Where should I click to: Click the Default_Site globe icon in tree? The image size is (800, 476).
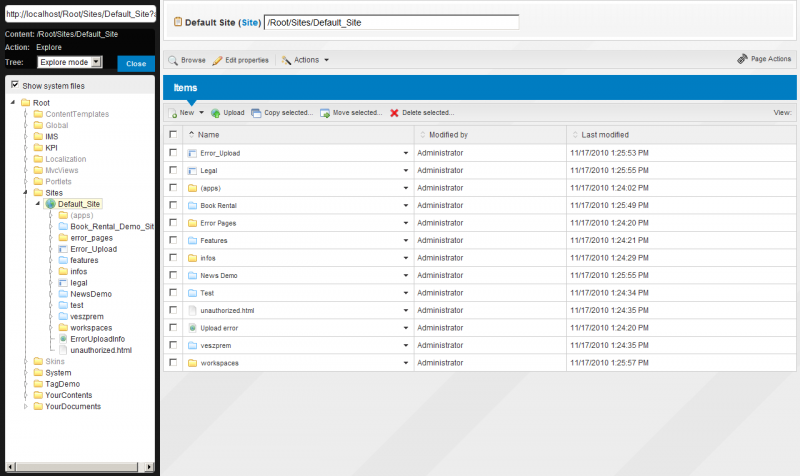coord(51,204)
